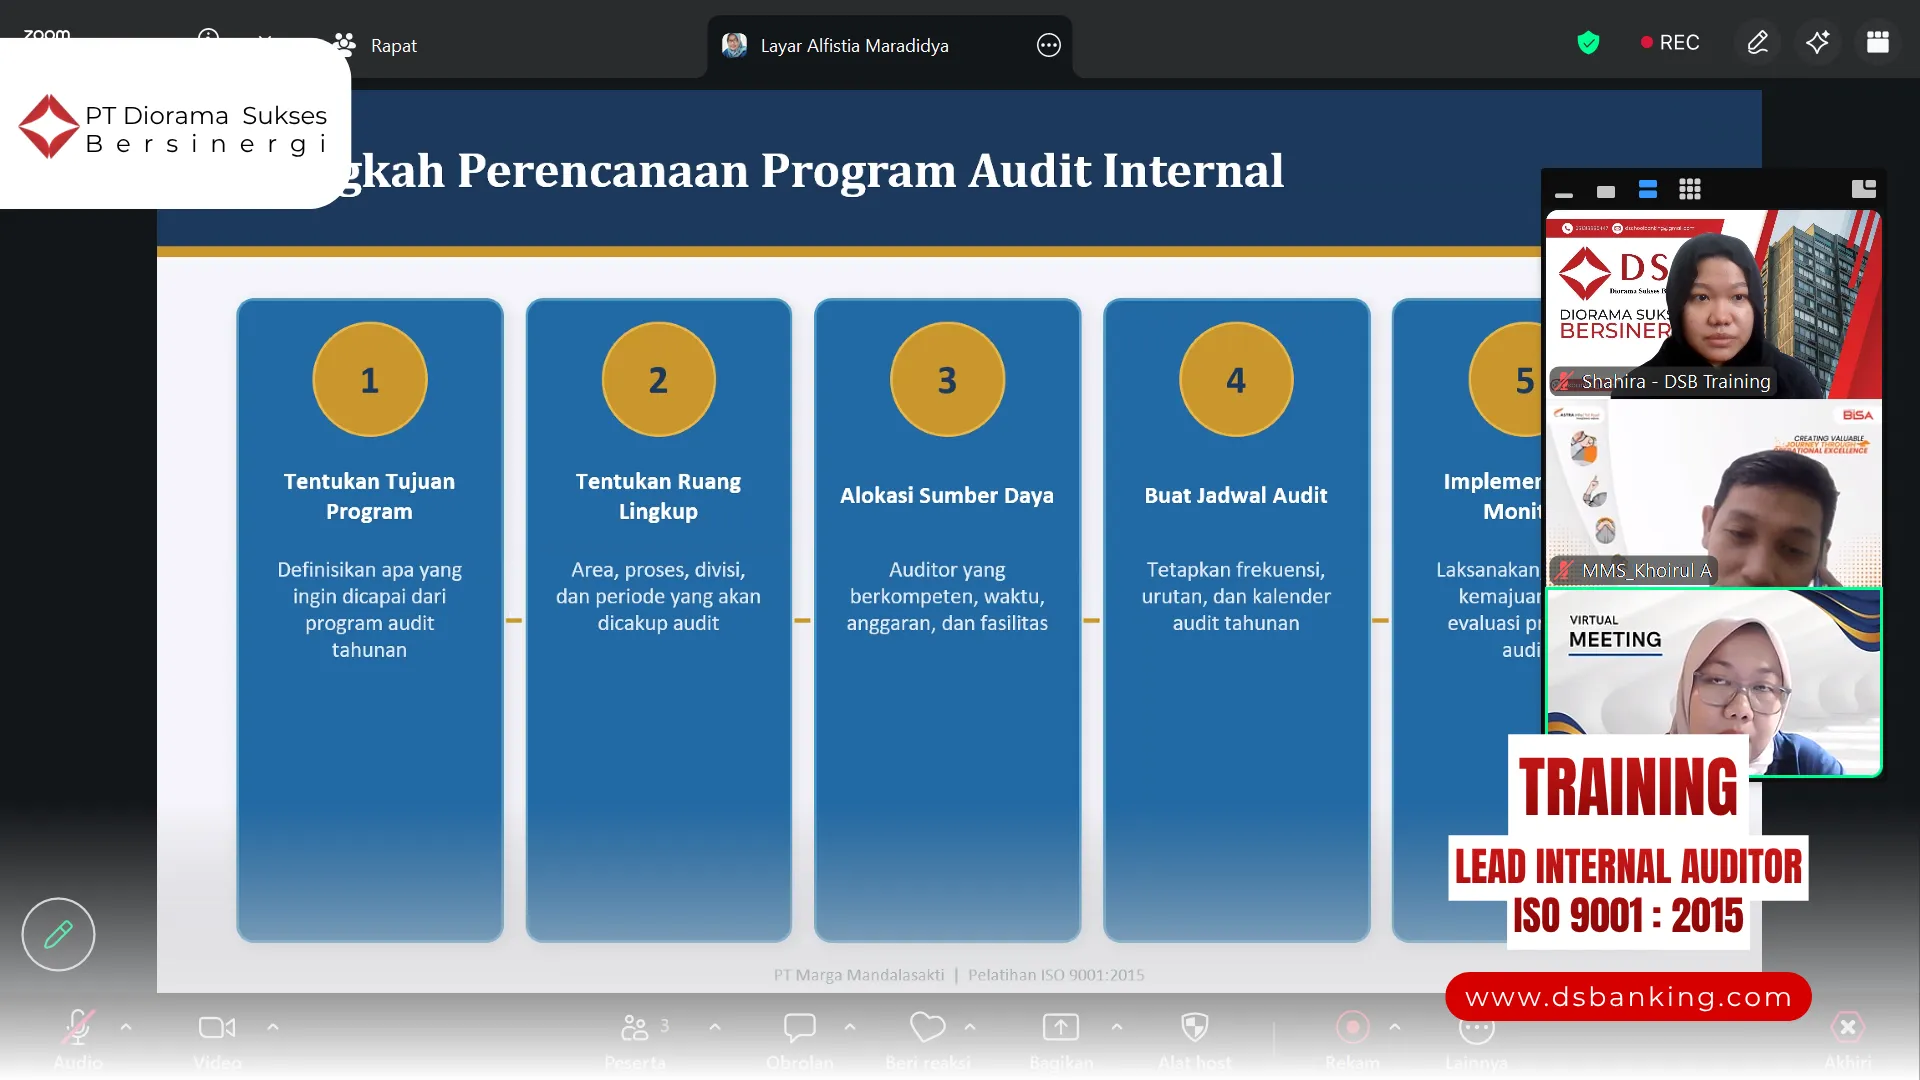Switch video panel to grid gallery view
1920x1080 pixels.
coord(1690,190)
